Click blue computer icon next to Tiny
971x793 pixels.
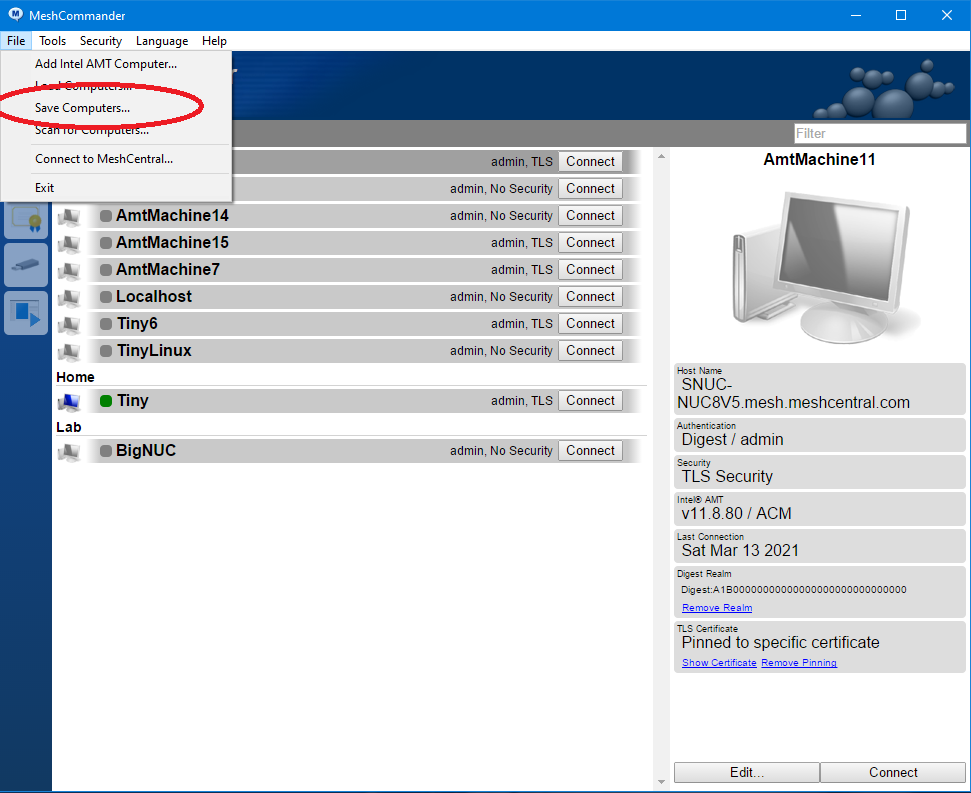(69, 401)
